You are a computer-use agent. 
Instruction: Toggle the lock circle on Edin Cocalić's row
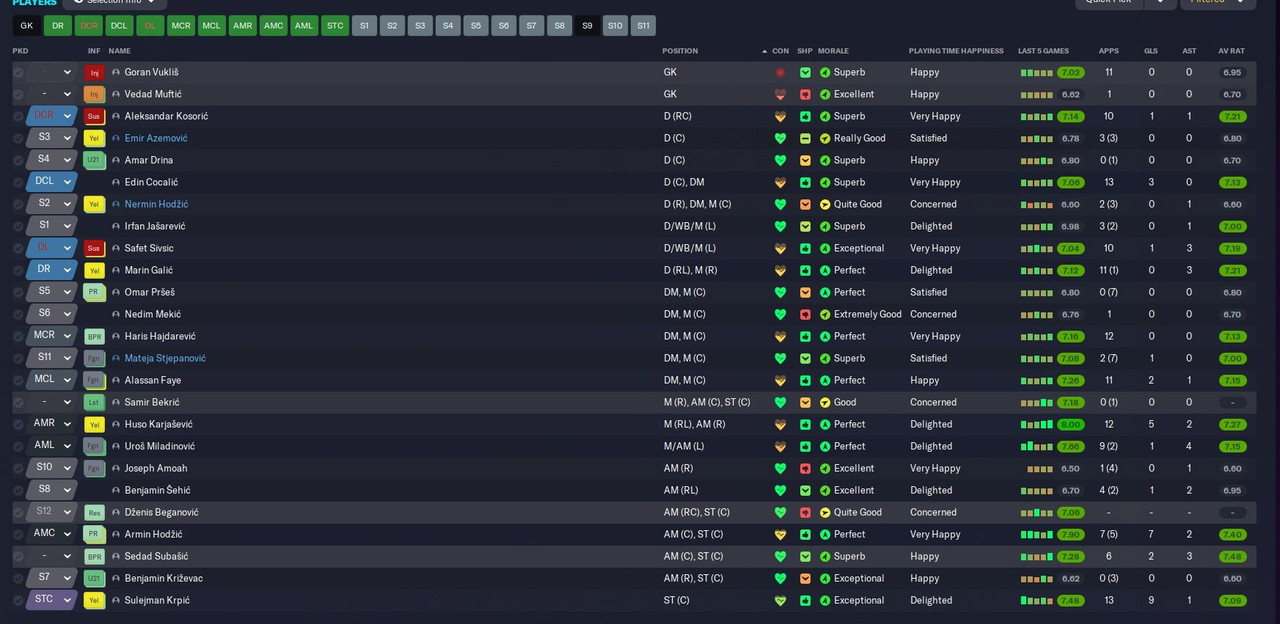coord(18,182)
